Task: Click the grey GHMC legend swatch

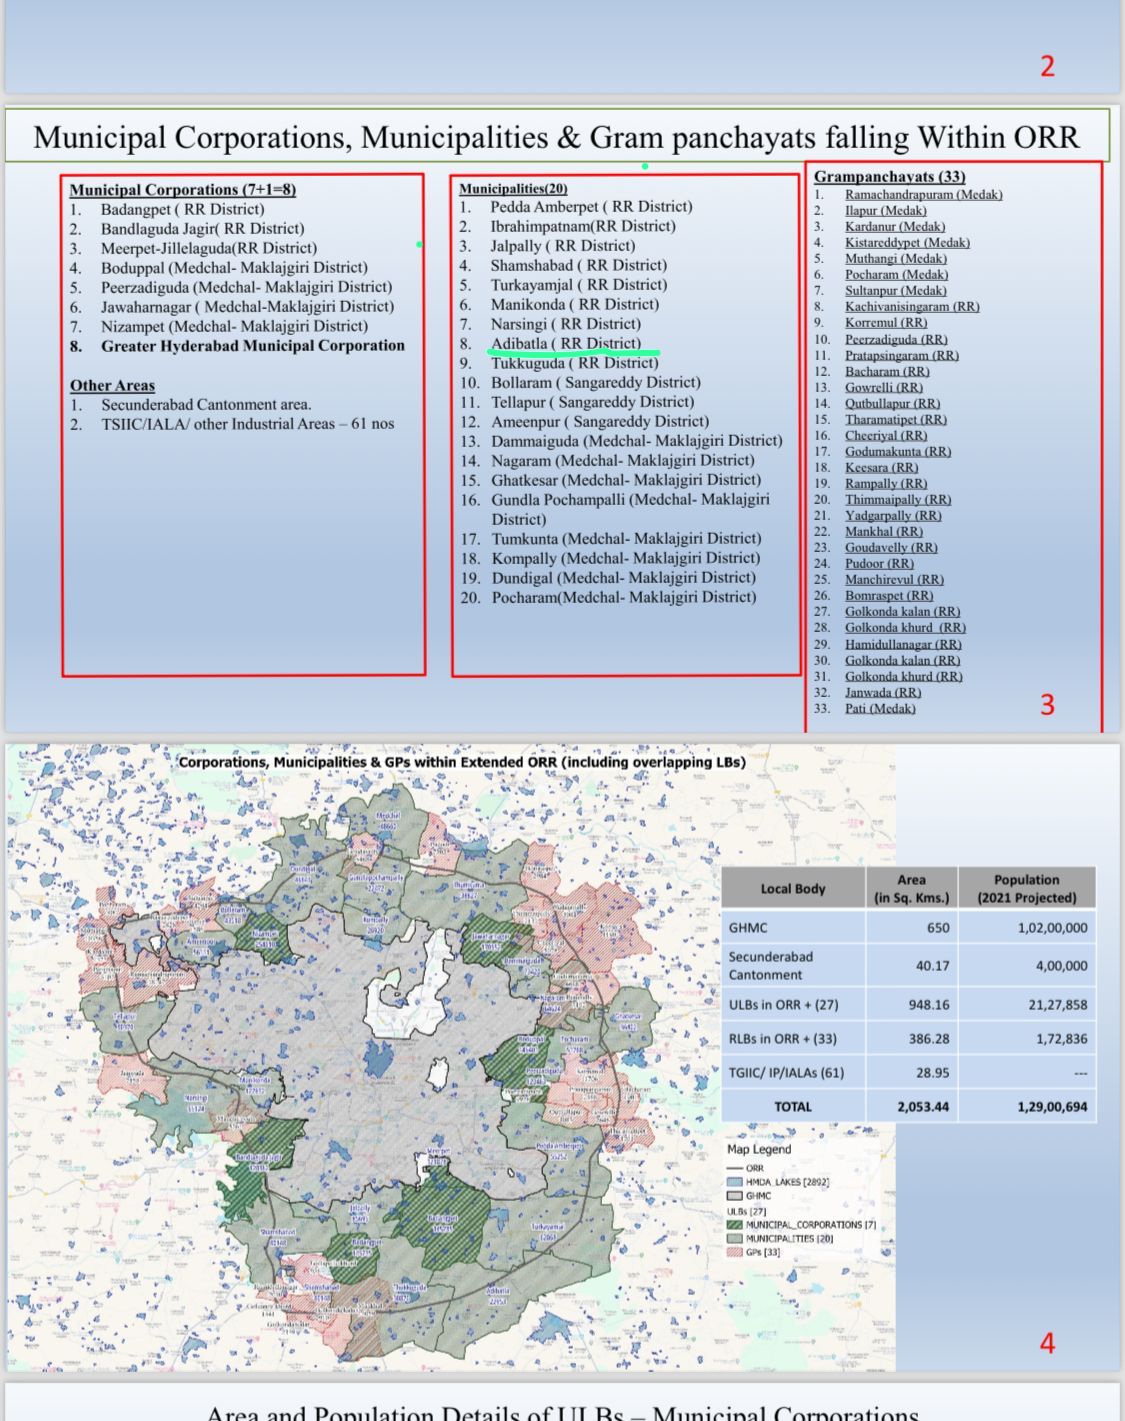Action: (x=735, y=1196)
